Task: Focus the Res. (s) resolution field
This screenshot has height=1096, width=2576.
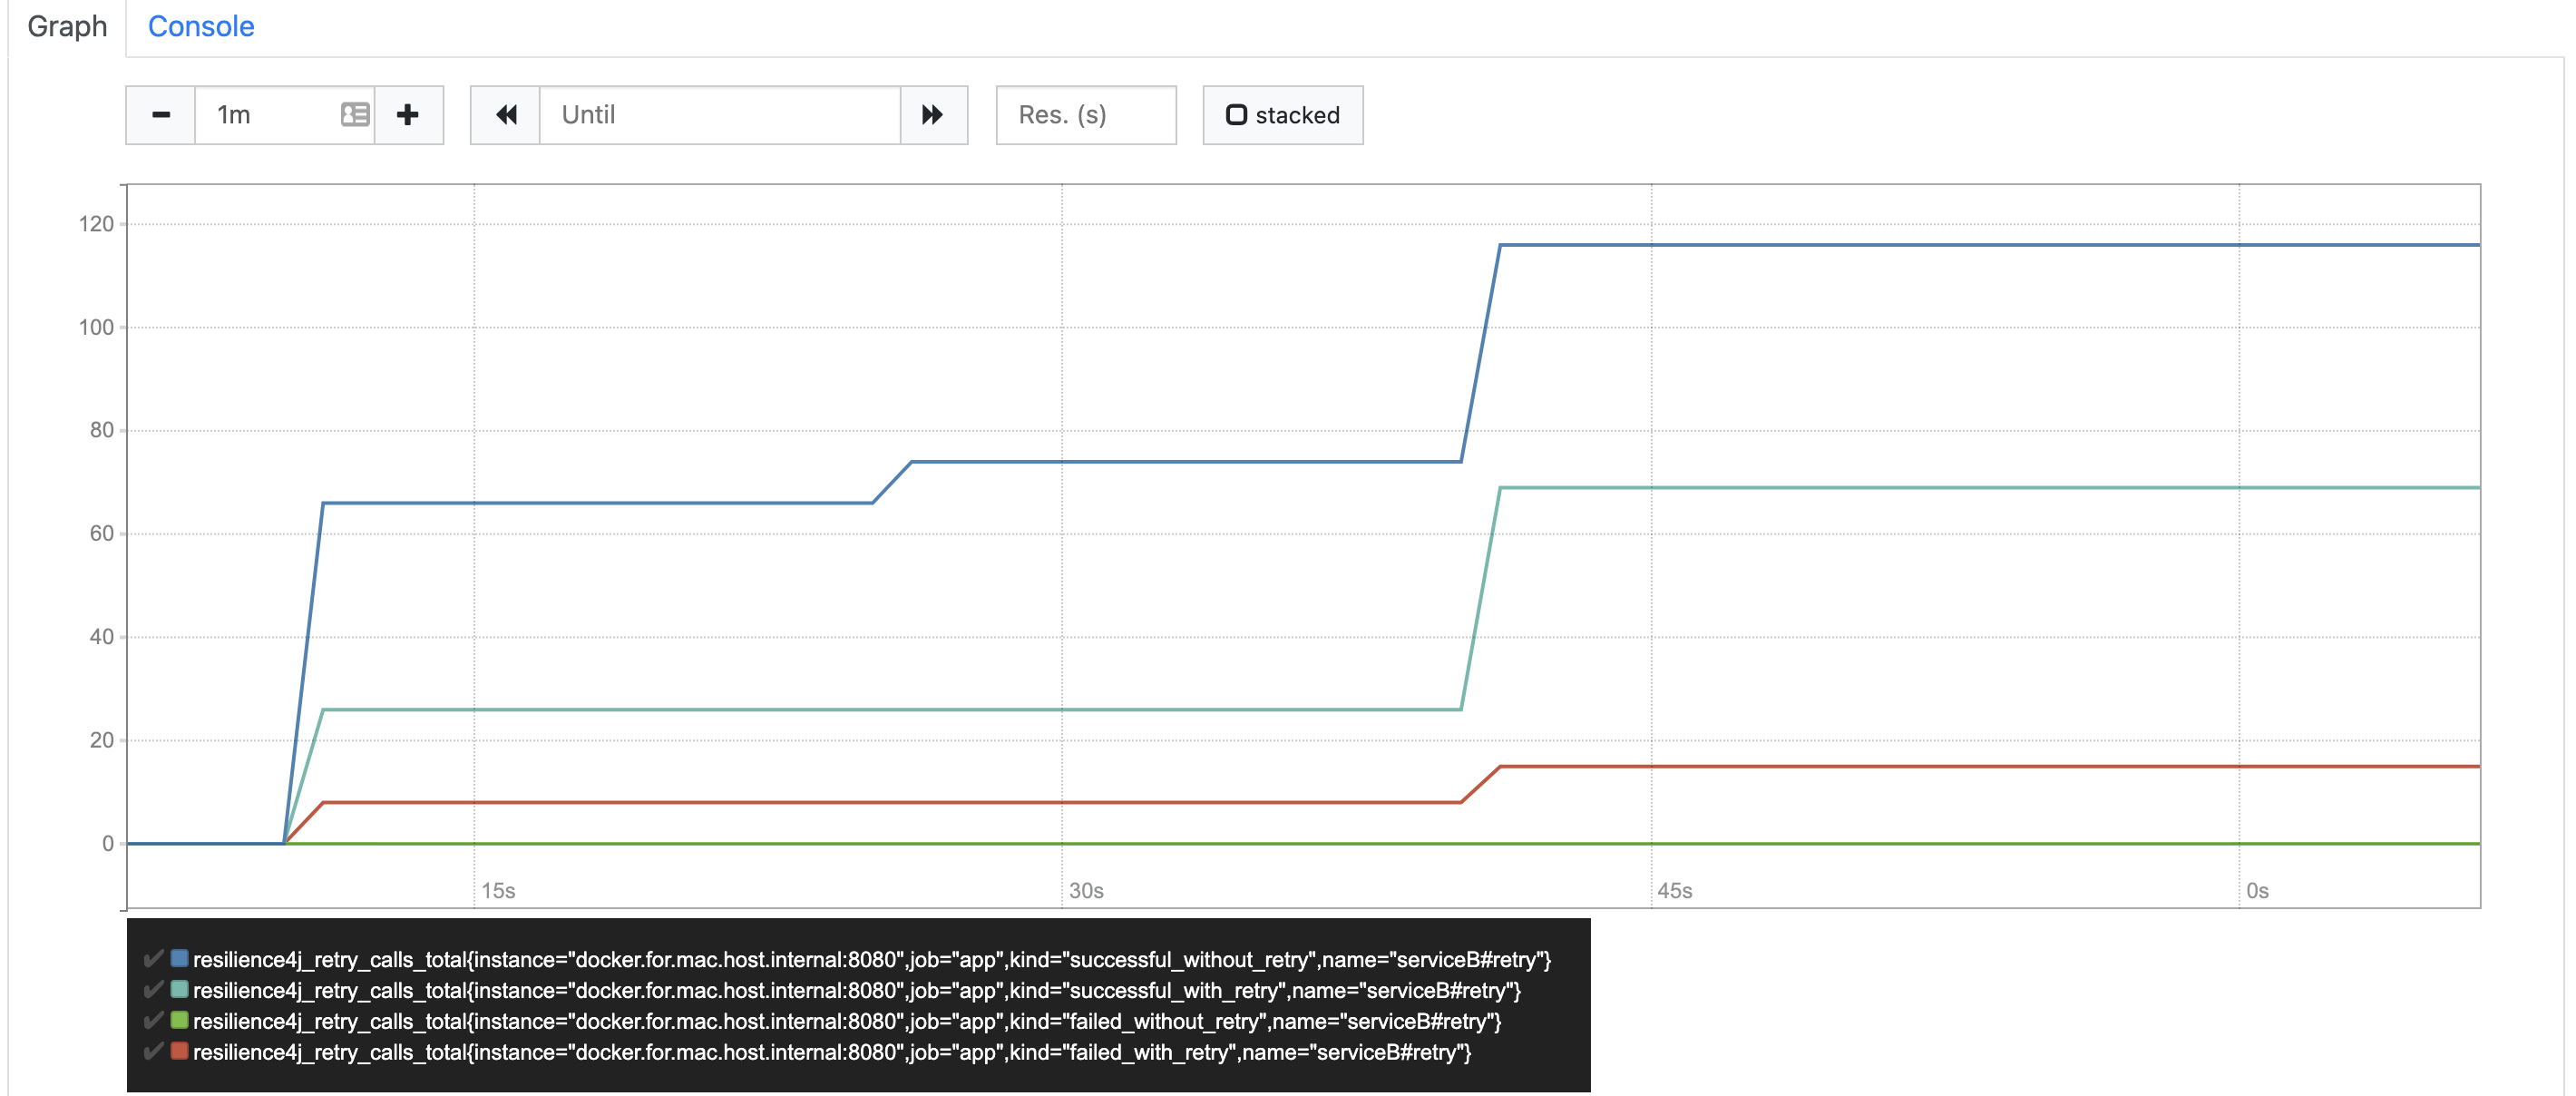Action: pos(1086,115)
